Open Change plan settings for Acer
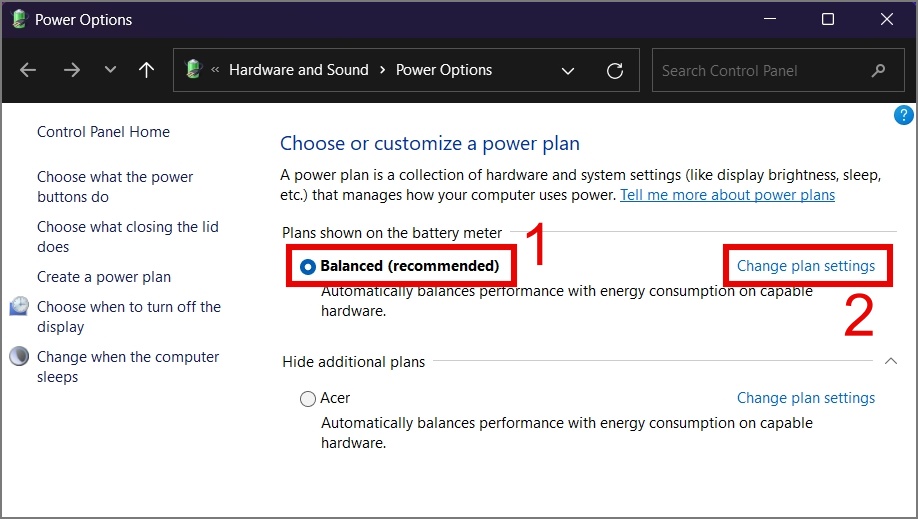 (806, 398)
